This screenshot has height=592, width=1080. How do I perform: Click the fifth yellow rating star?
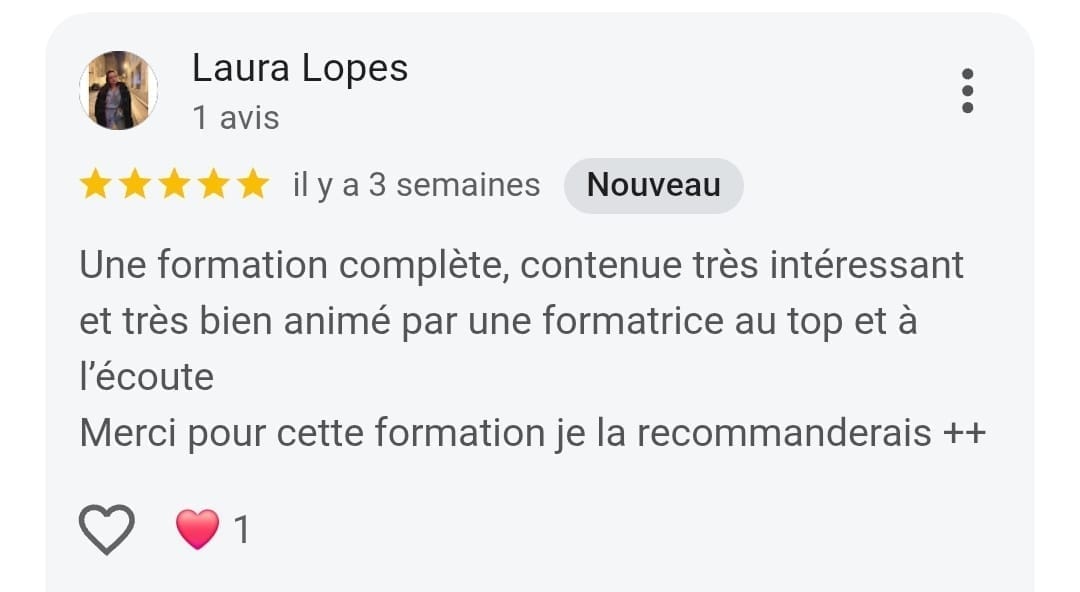253,185
